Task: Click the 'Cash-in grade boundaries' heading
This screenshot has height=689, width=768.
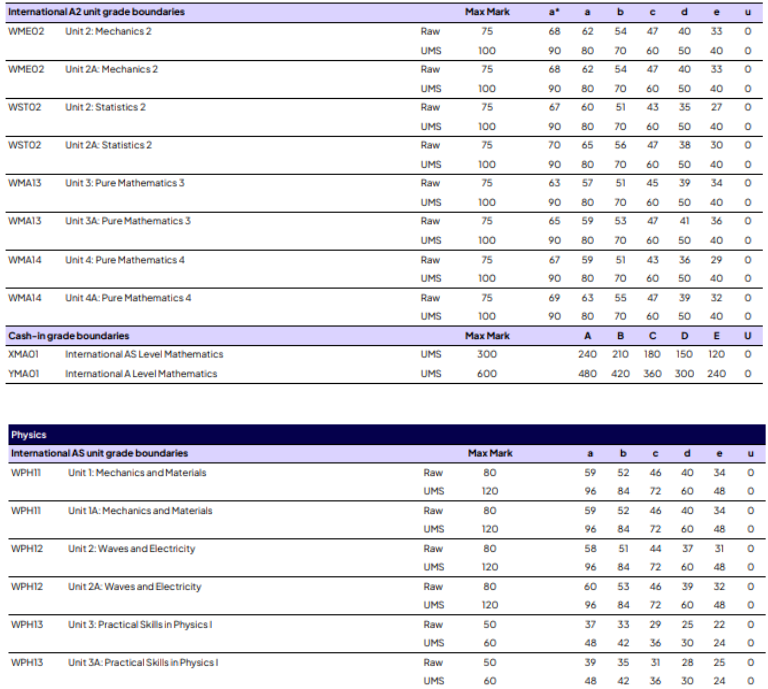Action: click(68, 336)
